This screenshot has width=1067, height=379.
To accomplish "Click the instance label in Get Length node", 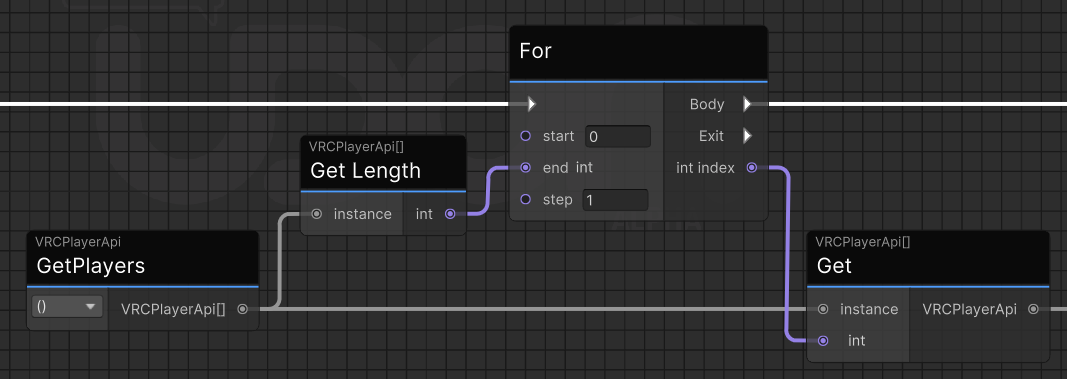I will click(x=363, y=214).
